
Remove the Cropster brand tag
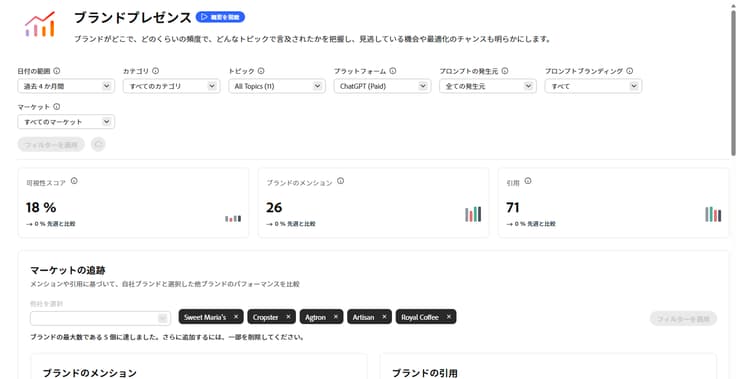tap(288, 317)
